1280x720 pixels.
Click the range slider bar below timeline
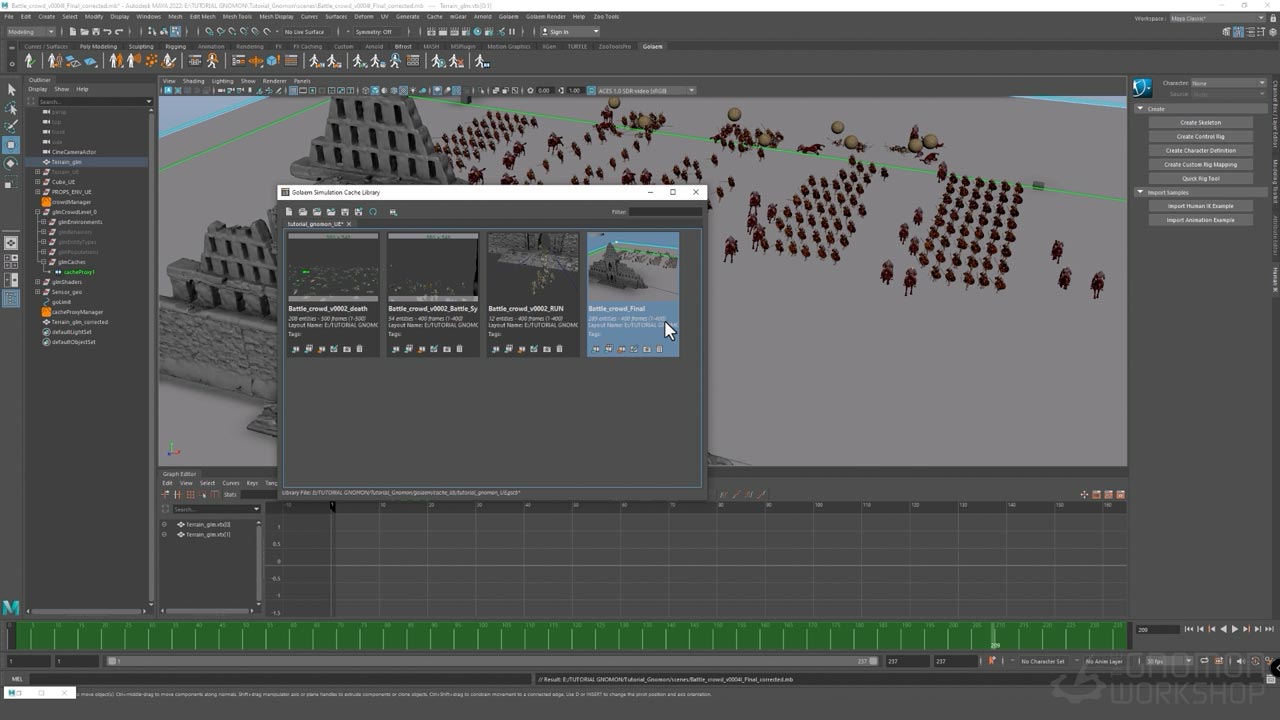pyautogui.click(x=490, y=661)
